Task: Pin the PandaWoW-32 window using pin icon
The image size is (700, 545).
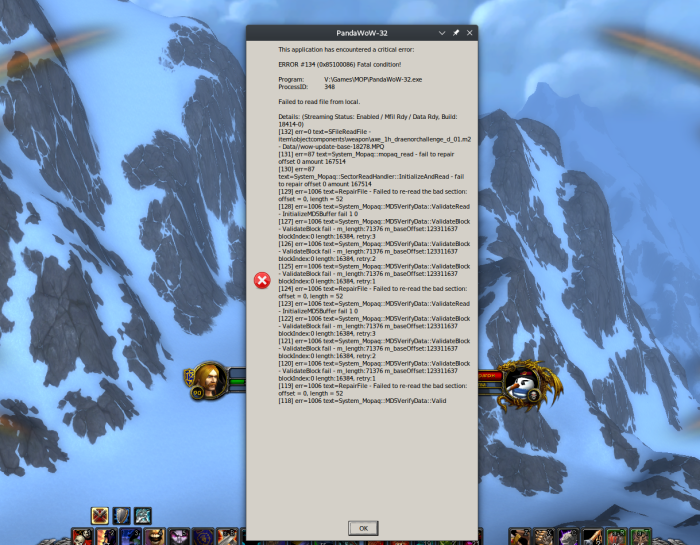Action: 456,32
